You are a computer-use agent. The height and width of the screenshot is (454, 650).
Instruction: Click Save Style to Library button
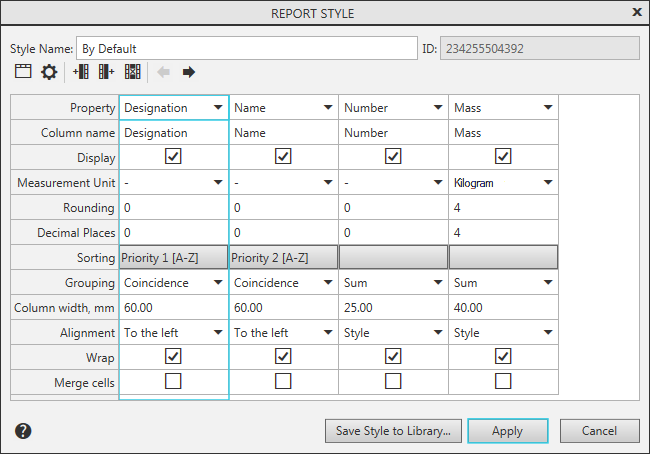pos(393,431)
